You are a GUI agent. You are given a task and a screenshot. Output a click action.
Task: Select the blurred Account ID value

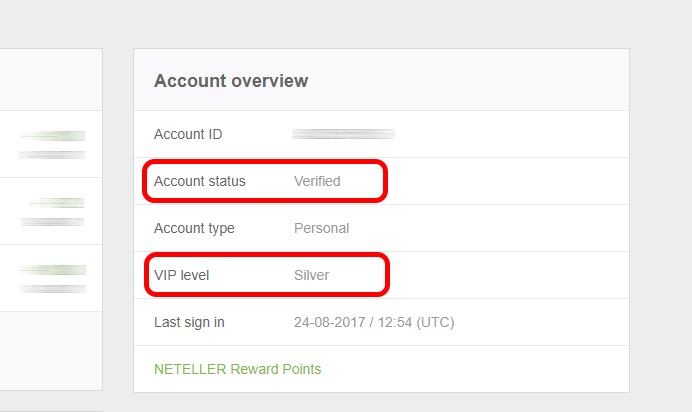(x=343, y=134)
